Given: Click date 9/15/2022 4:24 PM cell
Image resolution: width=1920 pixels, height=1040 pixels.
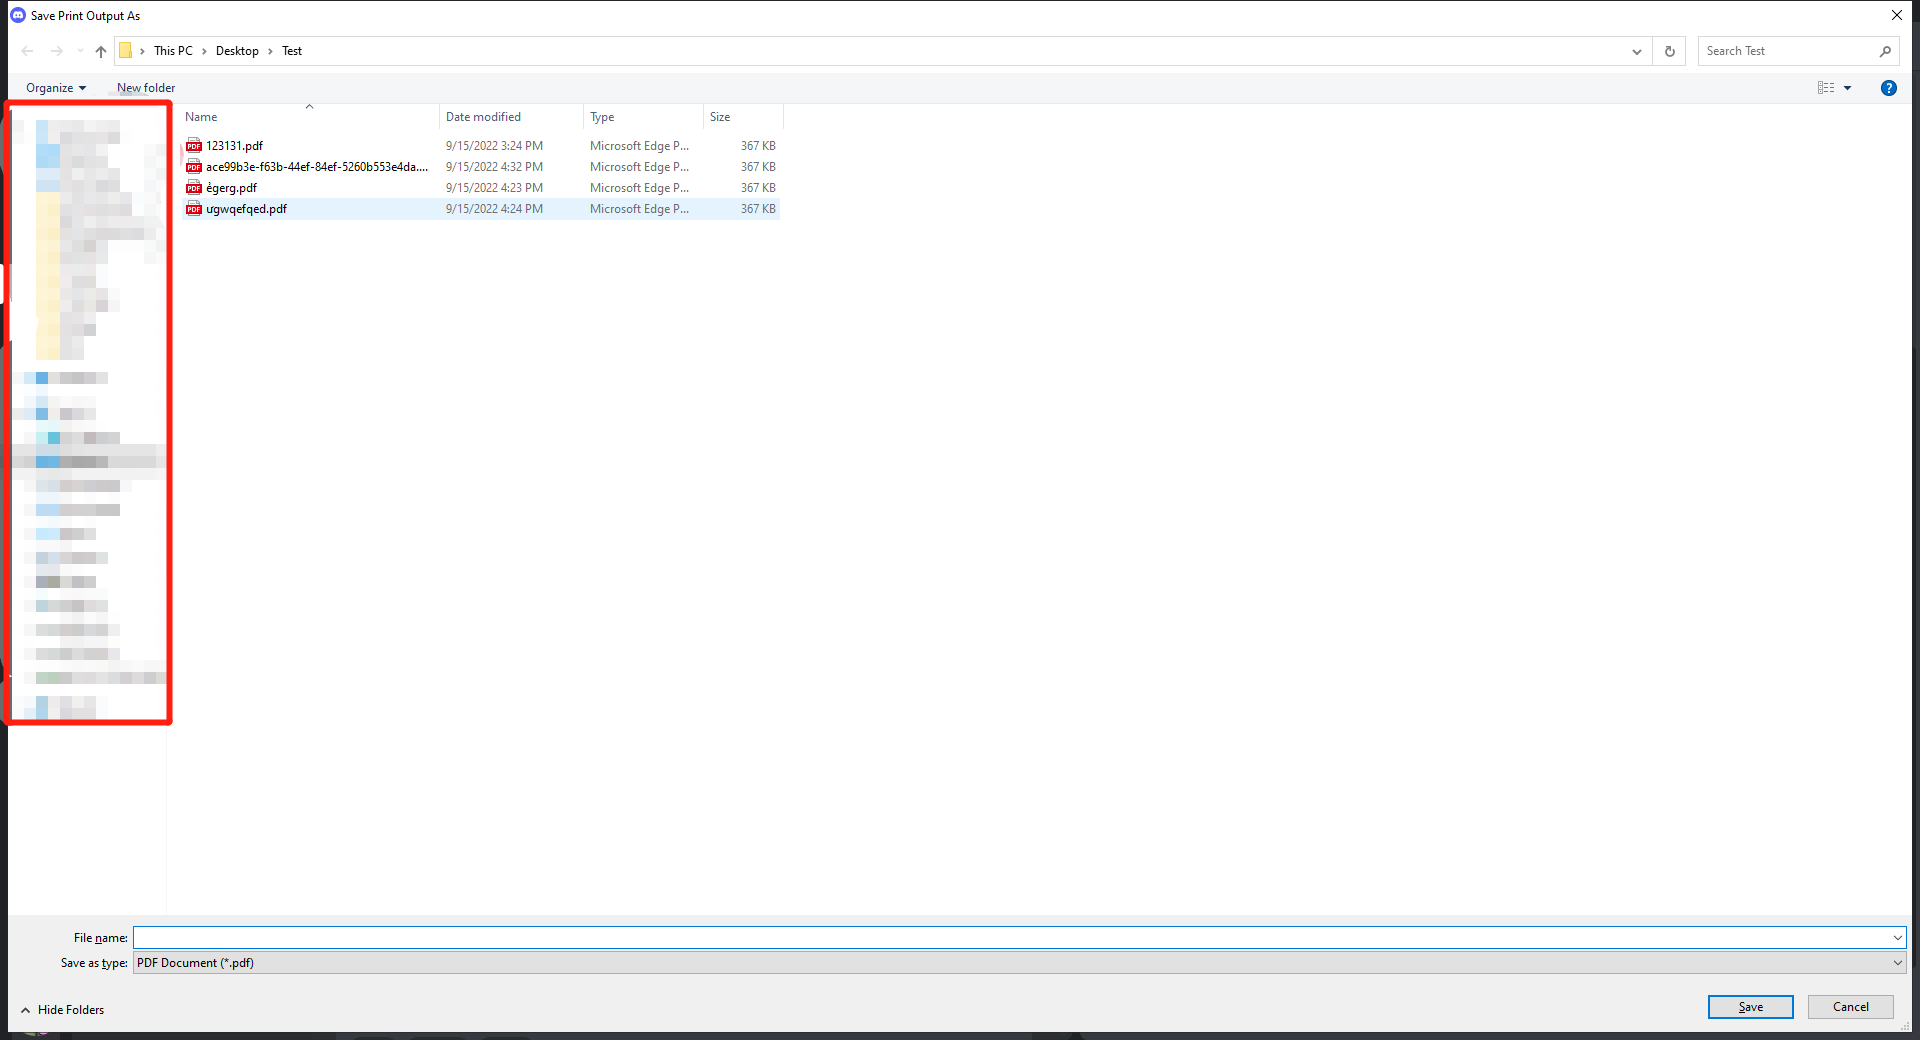Looking at the screenshot, I should coord(494,209).
